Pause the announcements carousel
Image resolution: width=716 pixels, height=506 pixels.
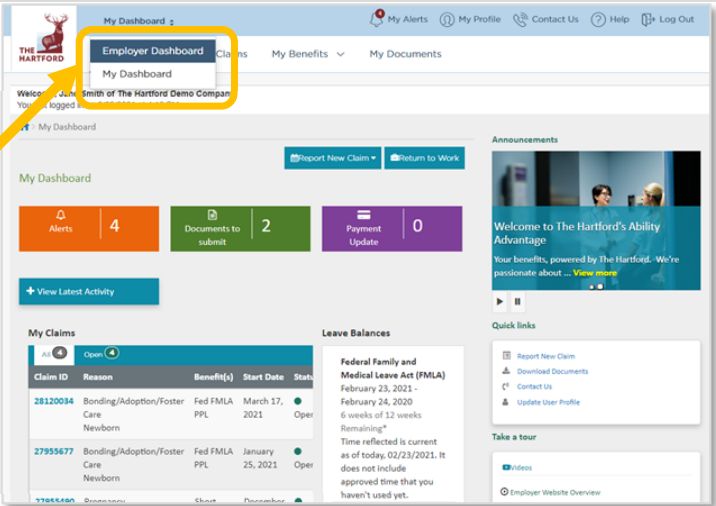pyautogui.click(x=517, y=301)
